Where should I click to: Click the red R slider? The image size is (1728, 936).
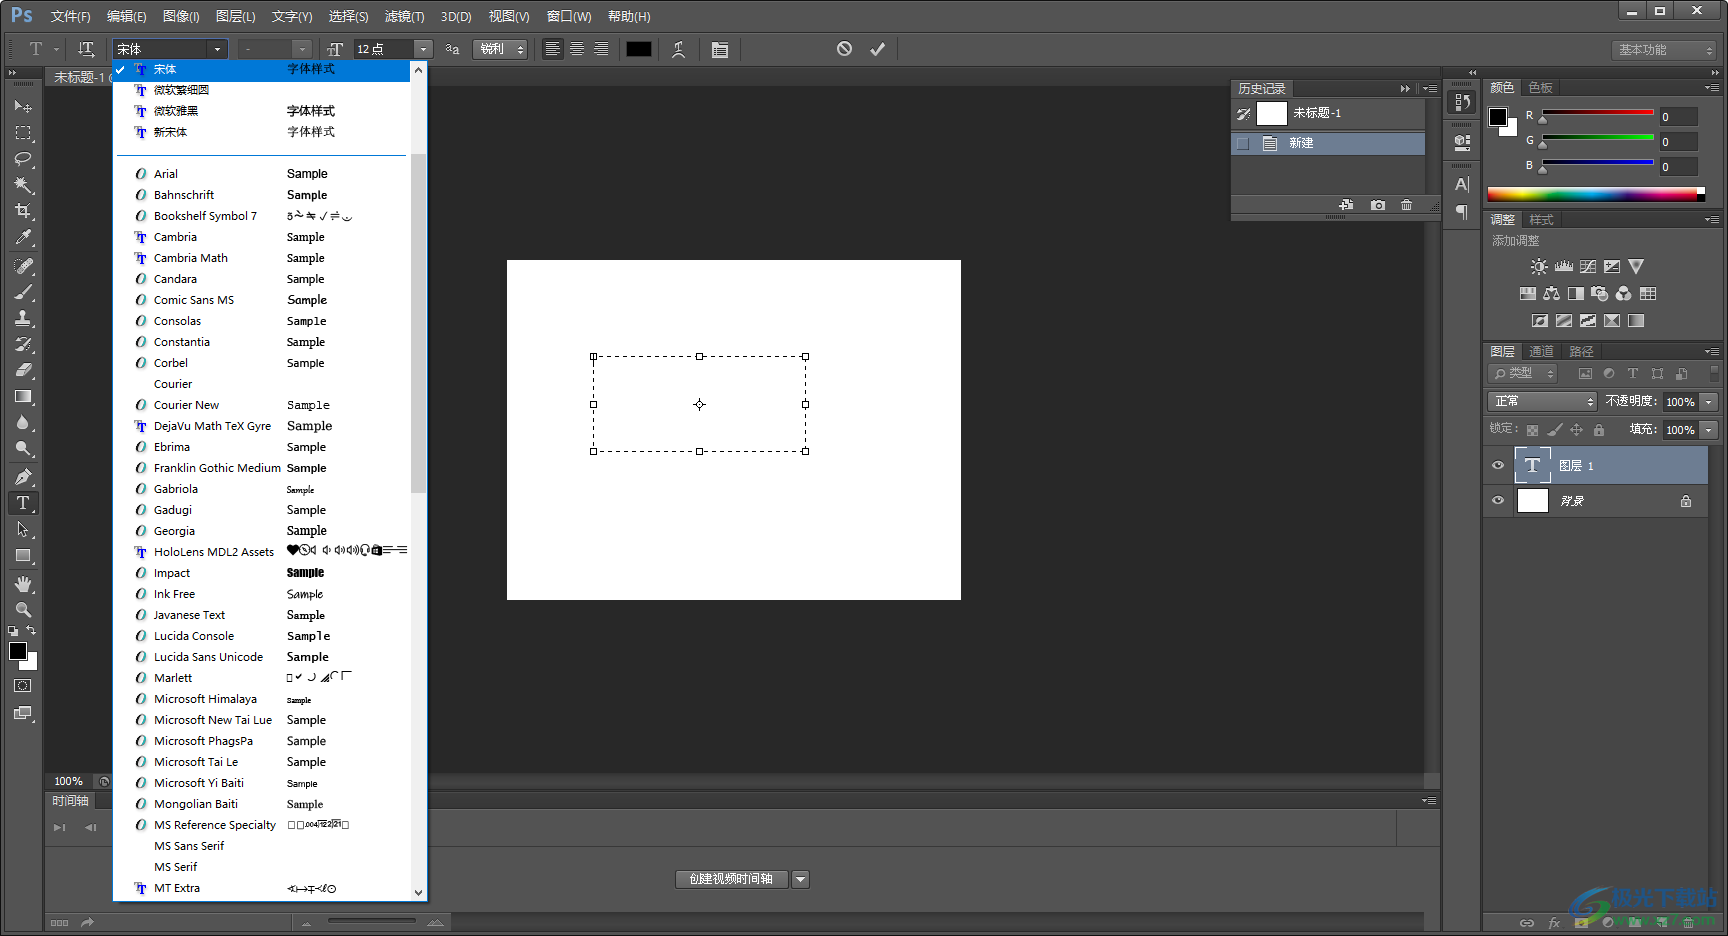coord(1597,112)
